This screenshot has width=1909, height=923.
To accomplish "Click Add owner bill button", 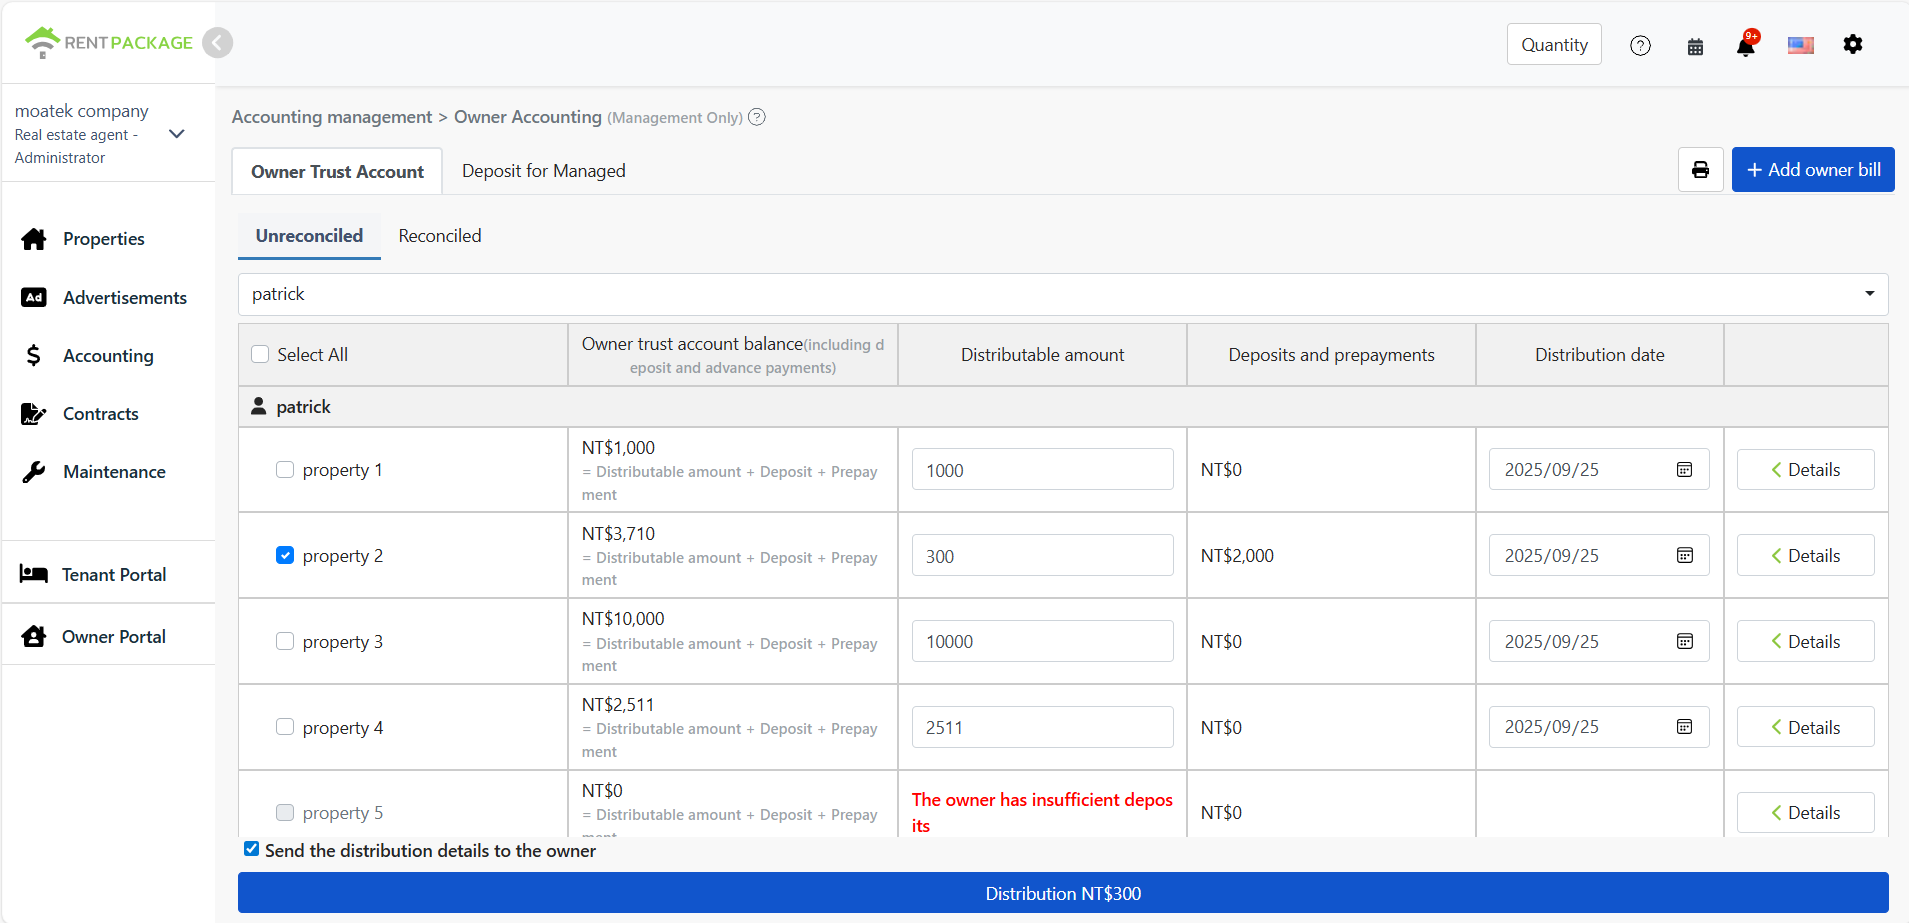I will (1812, 170).
